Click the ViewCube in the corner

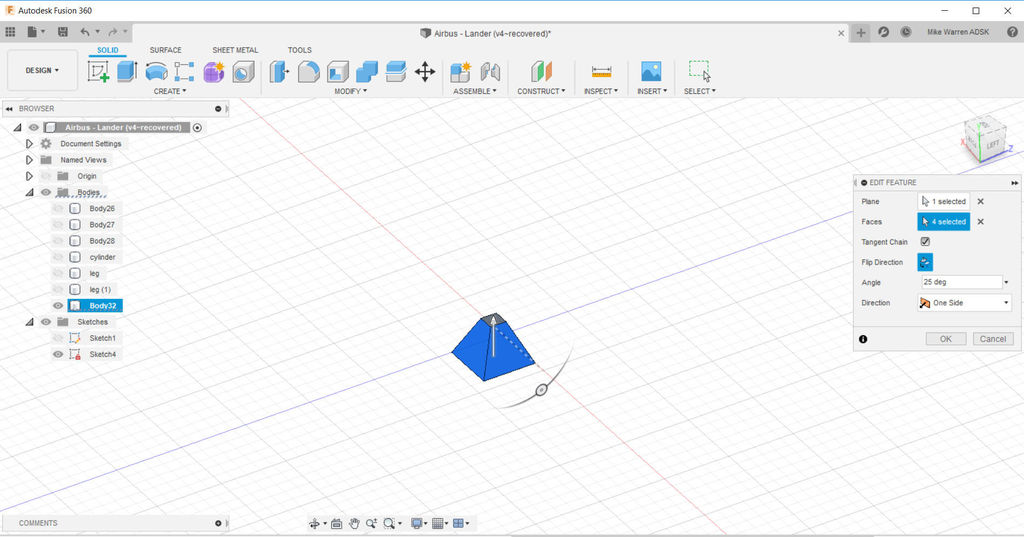click(x=984, y=138)
